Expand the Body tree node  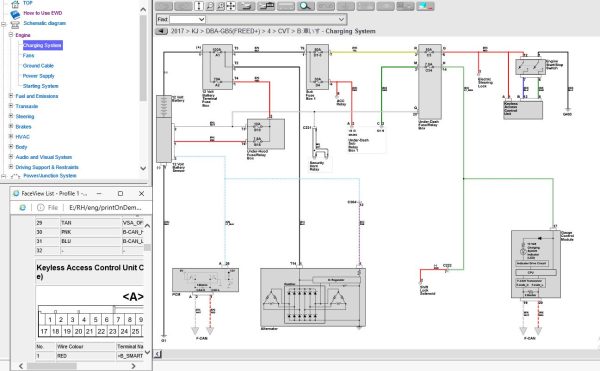tap(11, 146)
